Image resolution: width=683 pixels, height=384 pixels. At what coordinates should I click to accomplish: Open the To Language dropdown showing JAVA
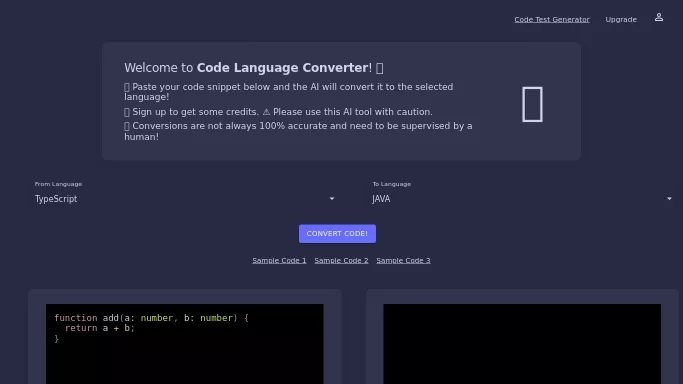pos(522,199)
